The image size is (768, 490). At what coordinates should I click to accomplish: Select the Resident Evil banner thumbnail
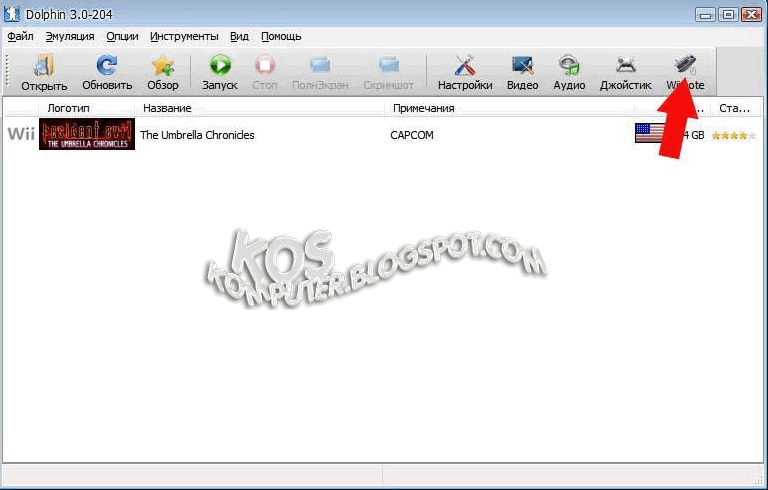(87, 134)
